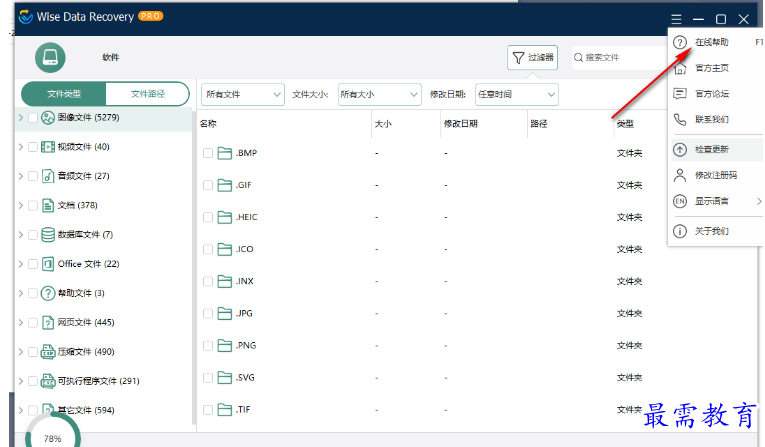The height and width of the screenshot is (447, 765).
Task: Check the 视频文件 (40) checkbox
Action: [33, 147]
